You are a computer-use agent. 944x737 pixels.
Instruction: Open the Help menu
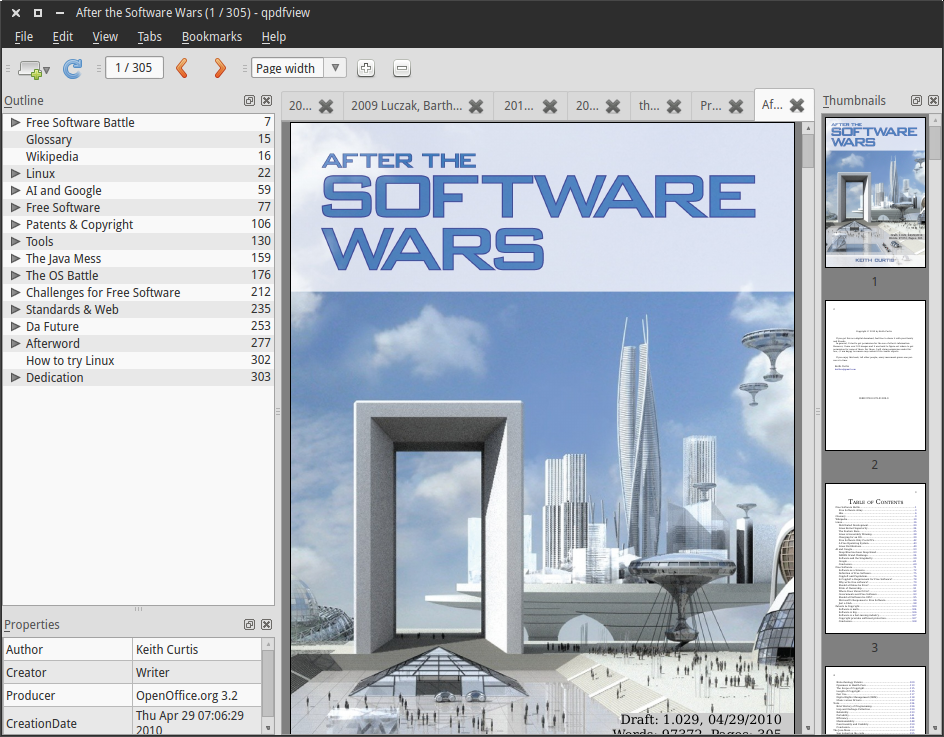pyautogui.click(x=273, y=37)
